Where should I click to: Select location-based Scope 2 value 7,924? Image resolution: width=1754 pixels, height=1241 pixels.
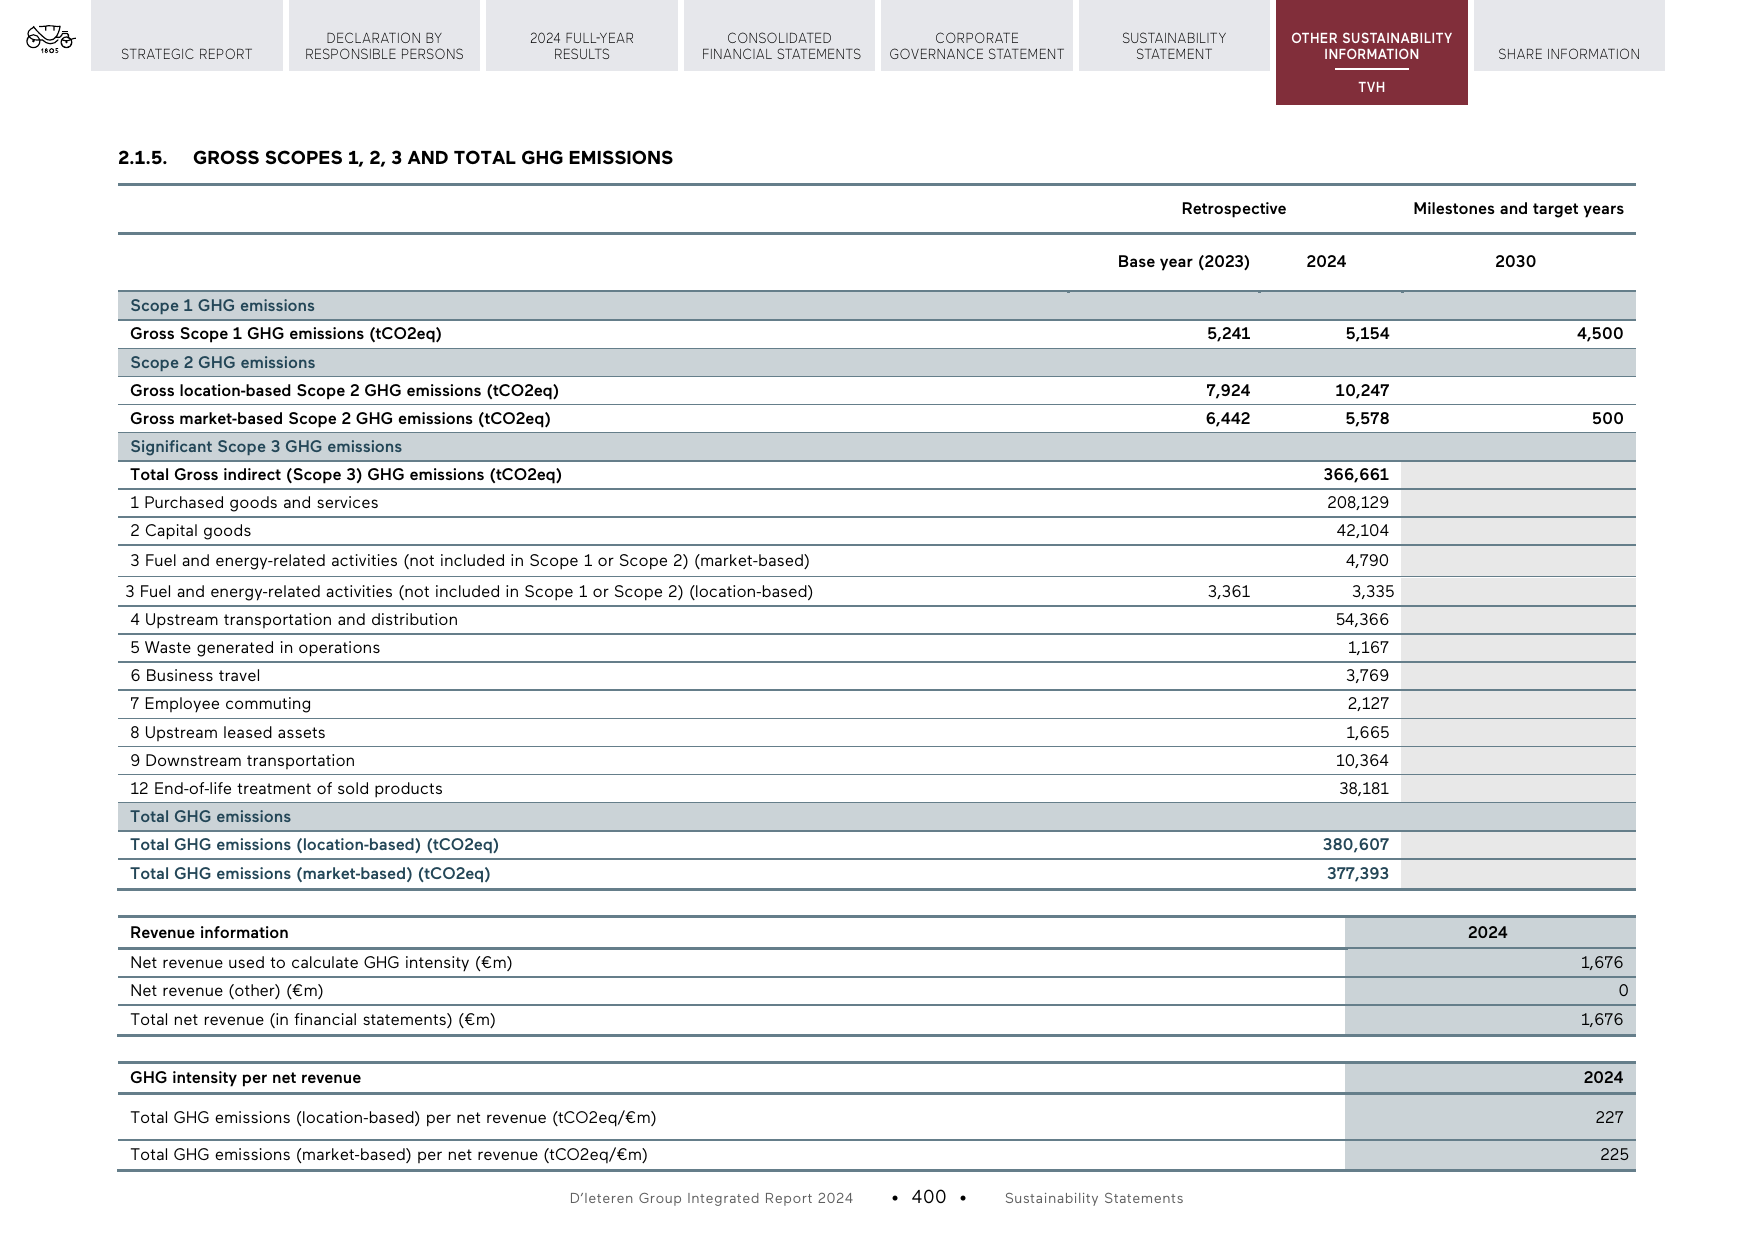point(1228,391)
